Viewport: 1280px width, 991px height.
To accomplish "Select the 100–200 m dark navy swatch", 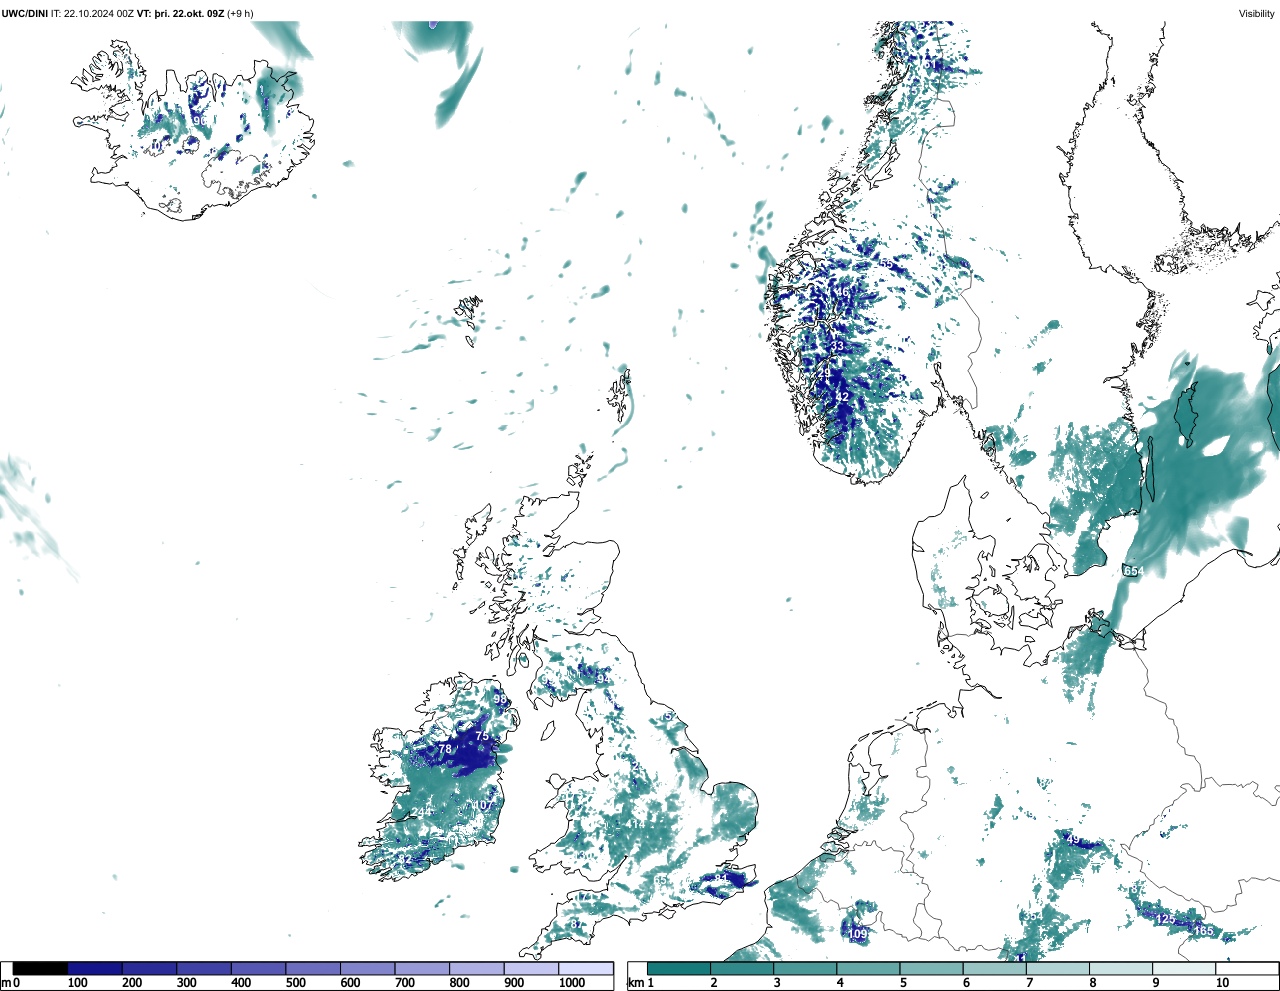I will pyautogui.click(x=95, y=969).
